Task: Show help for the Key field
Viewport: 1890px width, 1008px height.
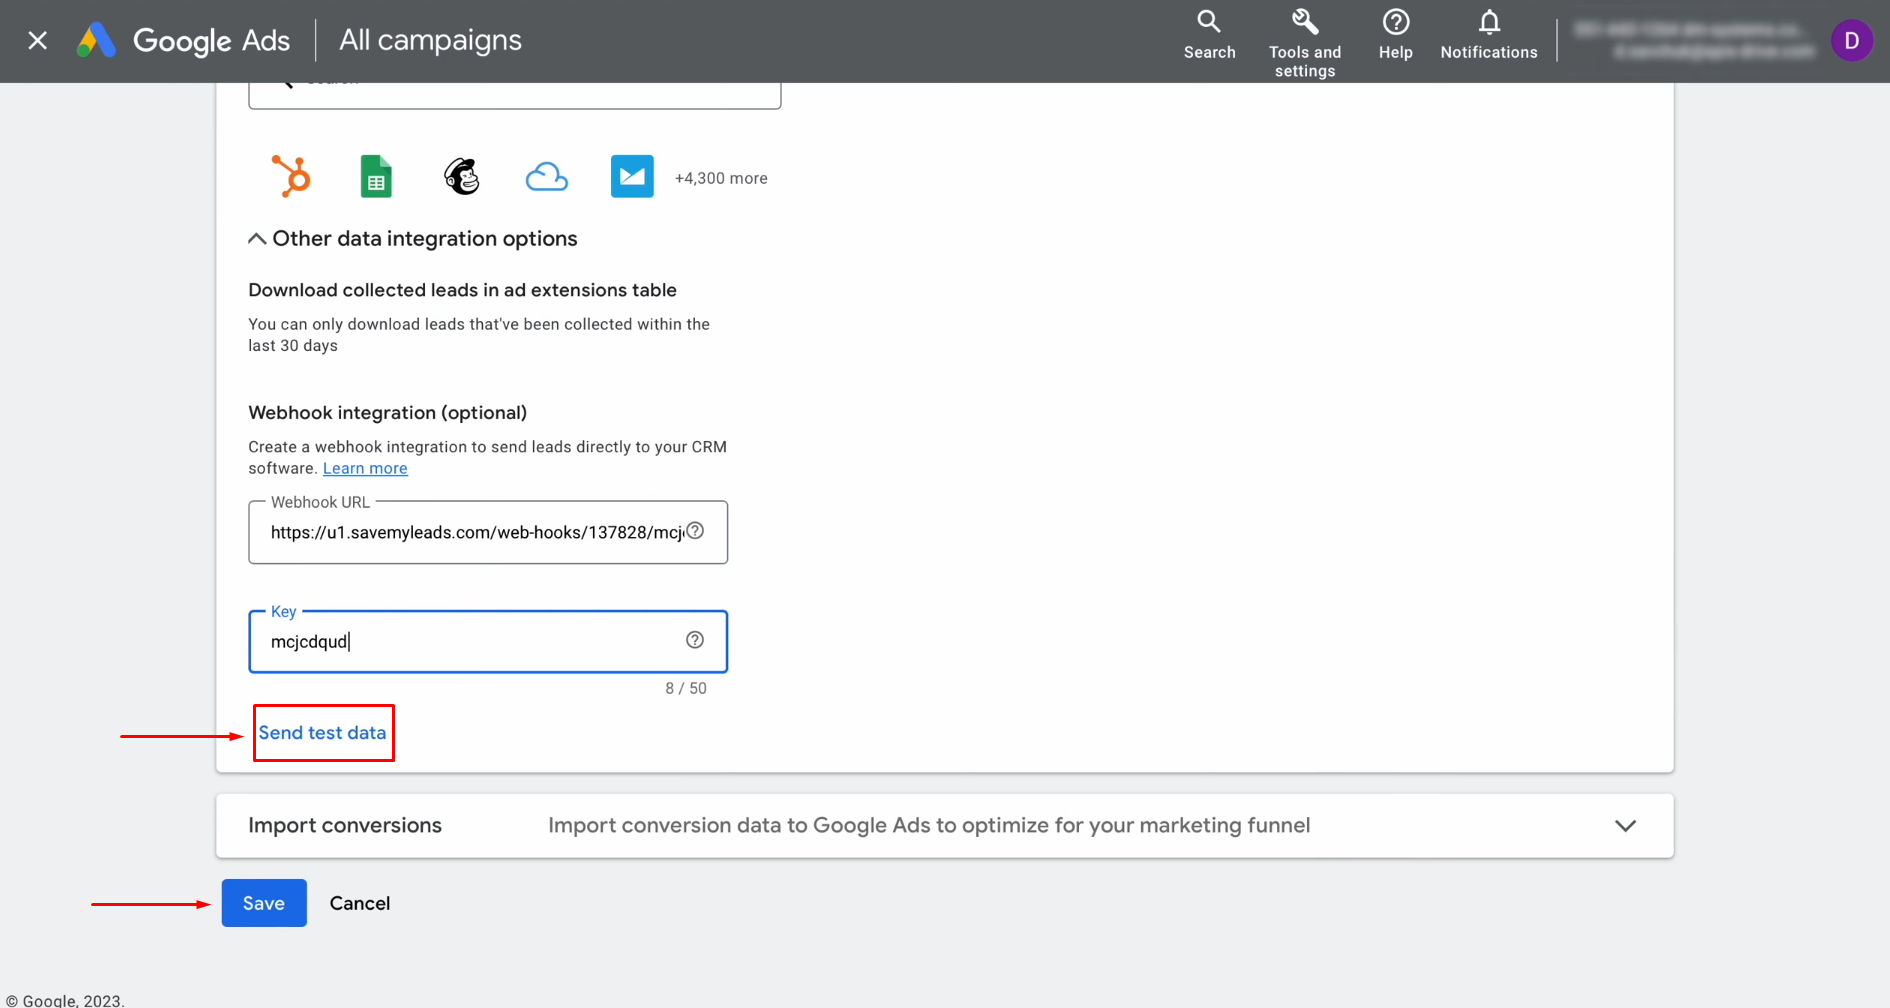Action: point(695,640)
